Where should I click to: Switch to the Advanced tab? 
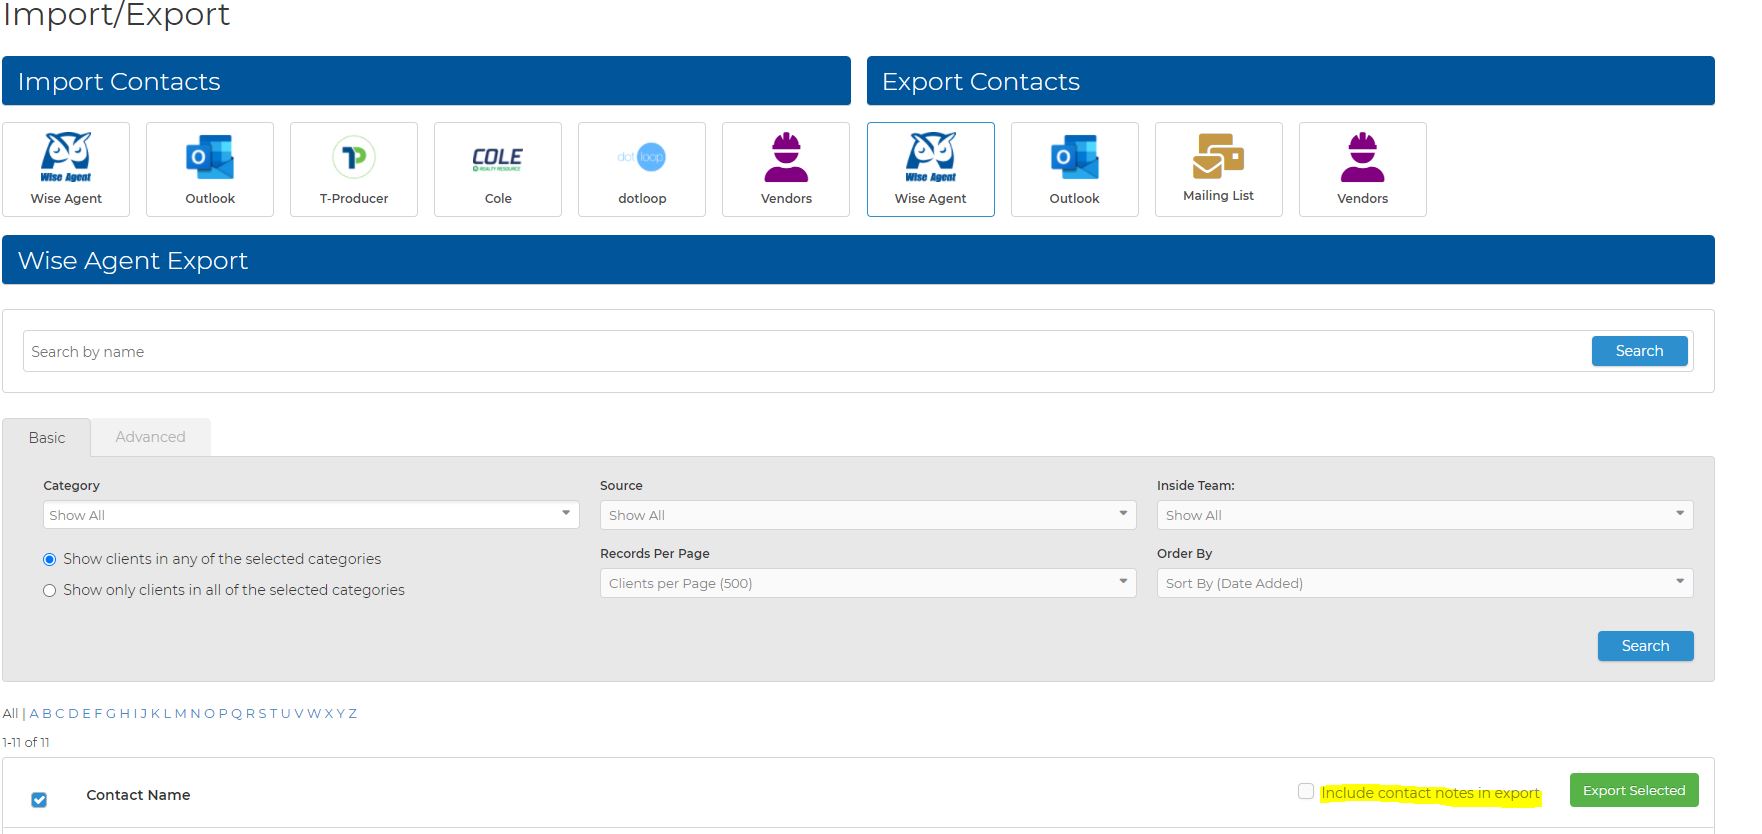click(150, 437)
